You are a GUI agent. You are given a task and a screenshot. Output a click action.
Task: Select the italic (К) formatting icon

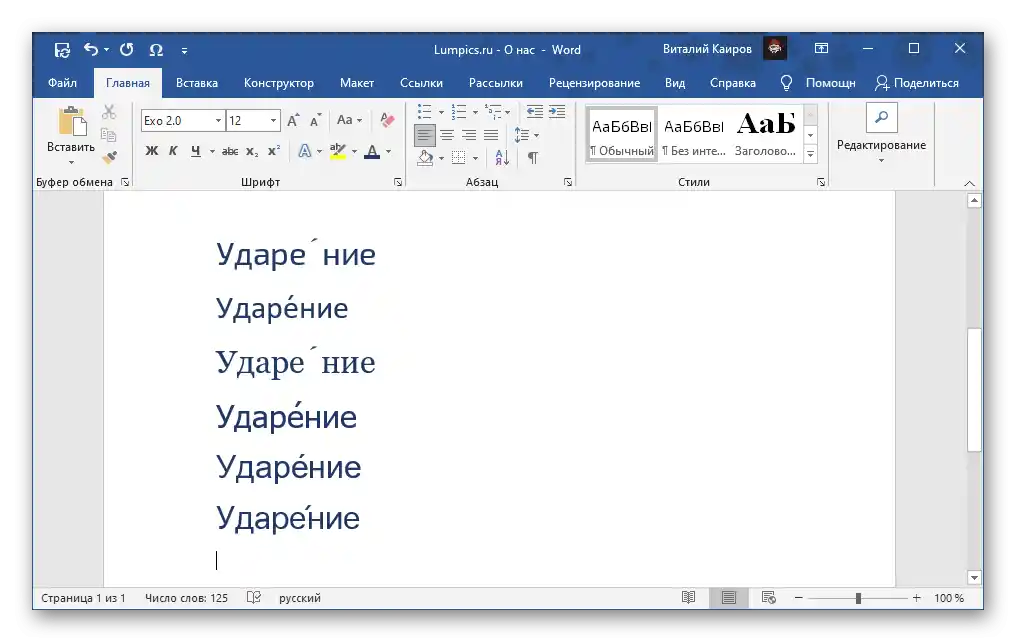(x=174, y=149)
